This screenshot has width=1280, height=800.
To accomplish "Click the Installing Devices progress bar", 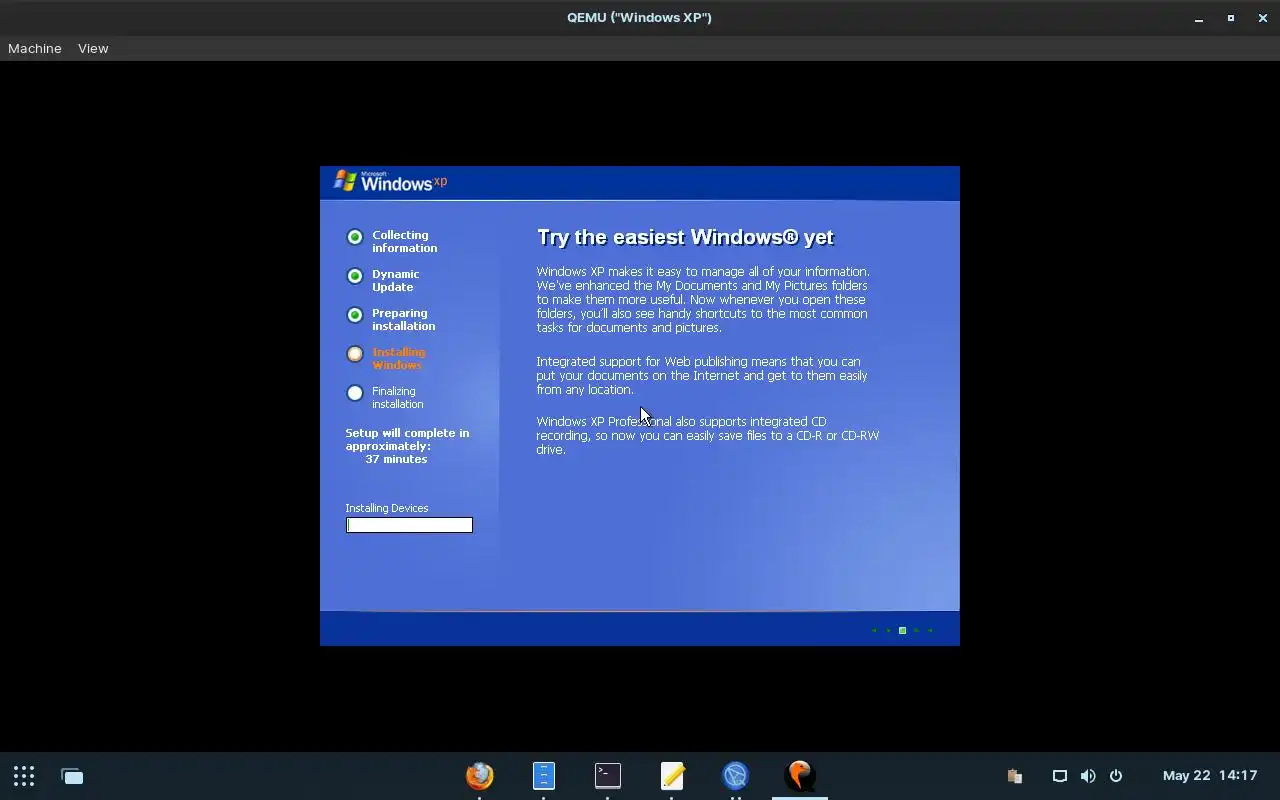I will tap(409, 525).
